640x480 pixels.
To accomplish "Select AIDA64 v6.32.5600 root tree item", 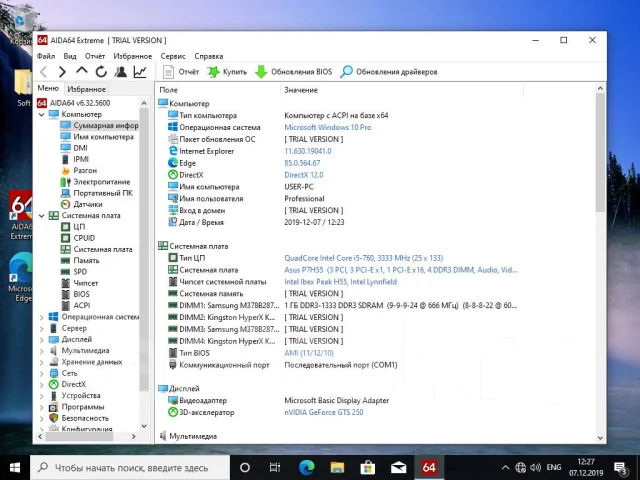I will point(73,103).
